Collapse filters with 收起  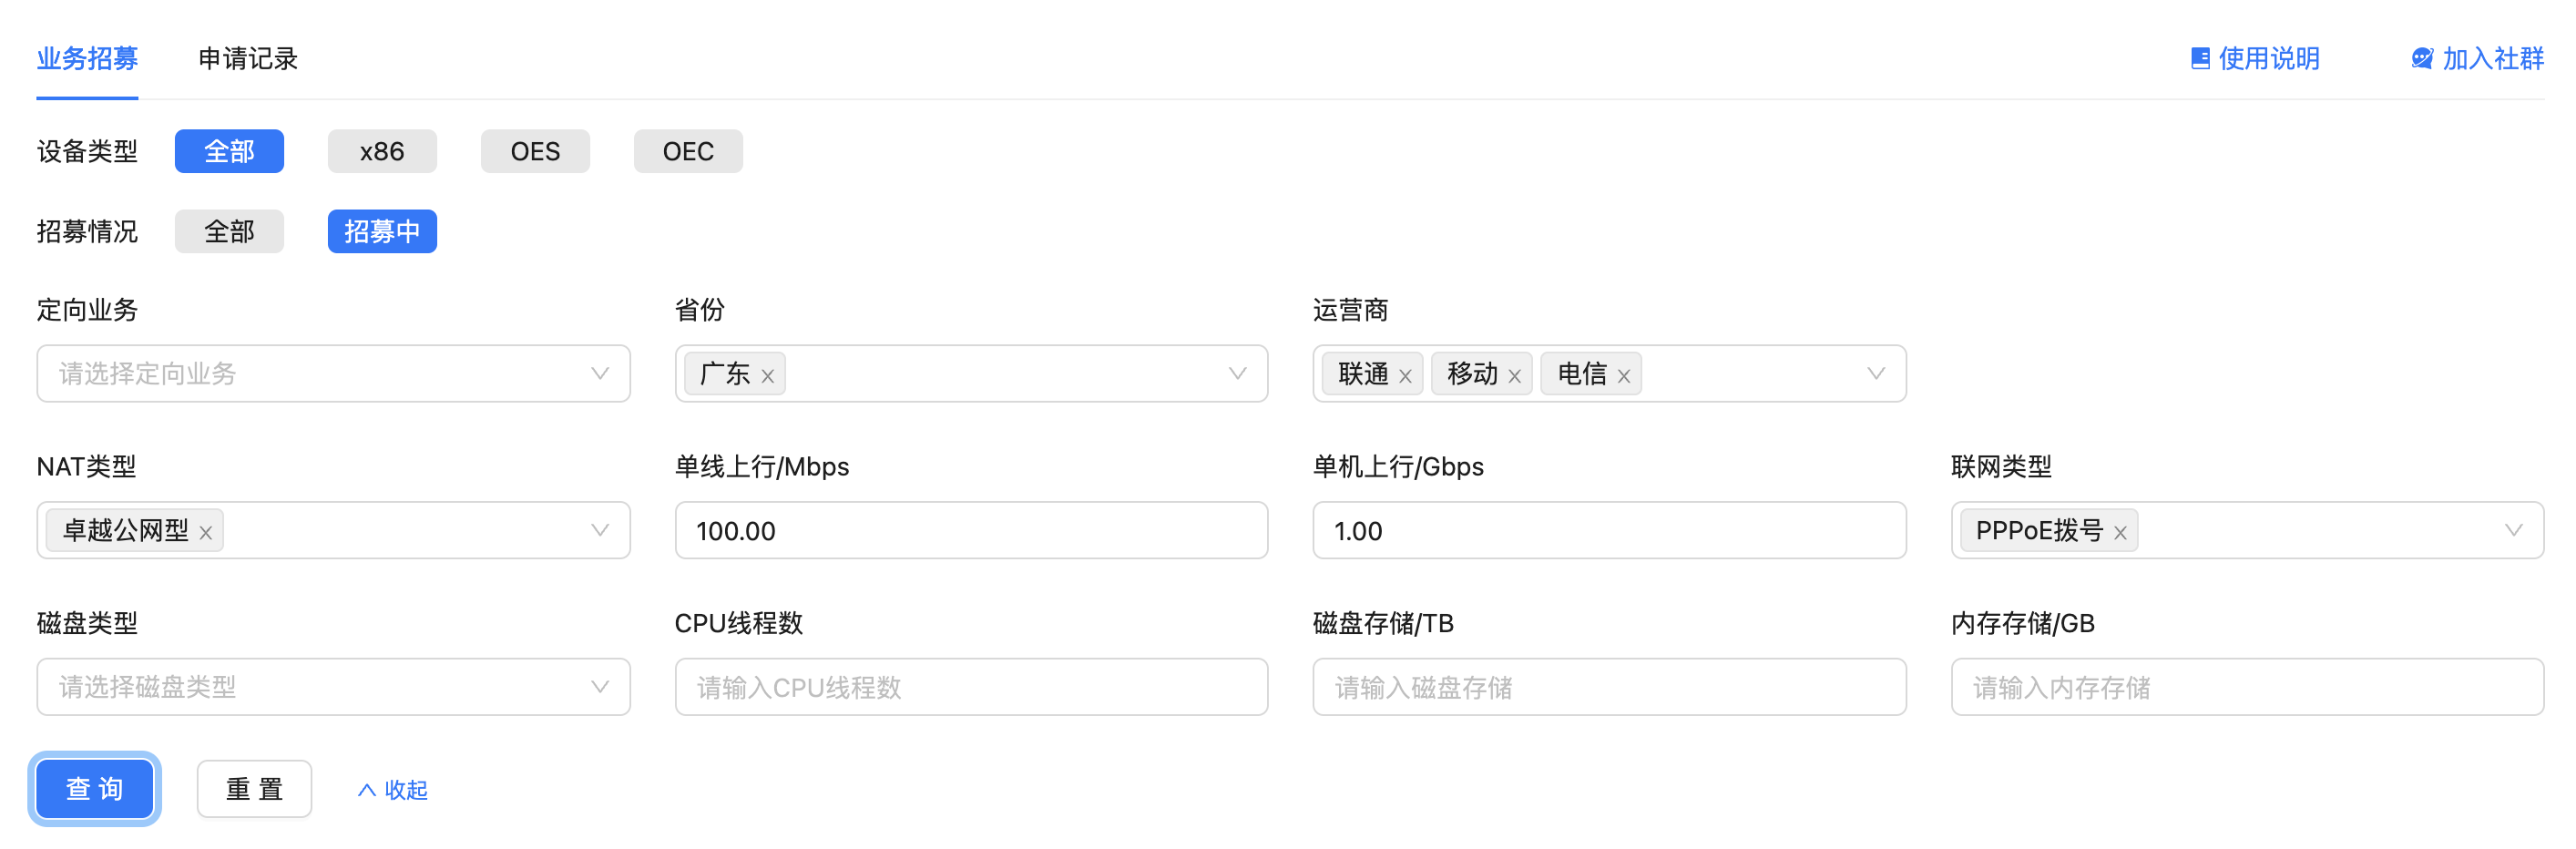393,790
